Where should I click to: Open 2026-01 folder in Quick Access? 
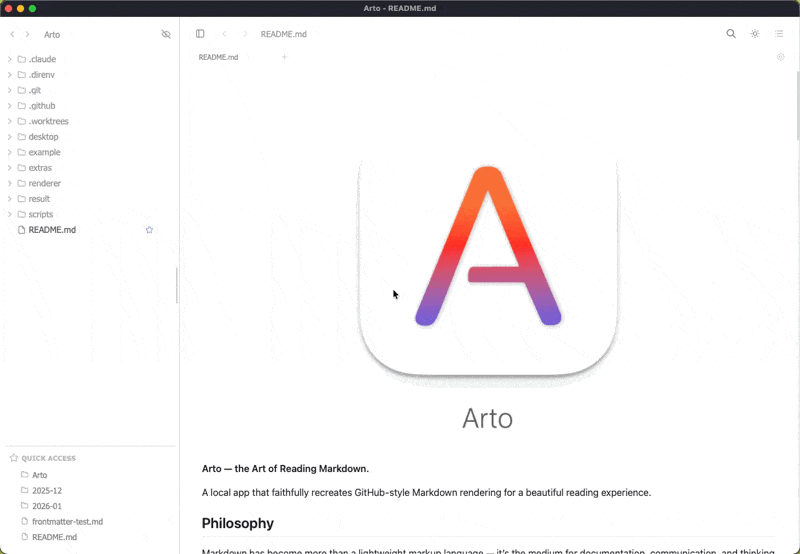[46, 506]
